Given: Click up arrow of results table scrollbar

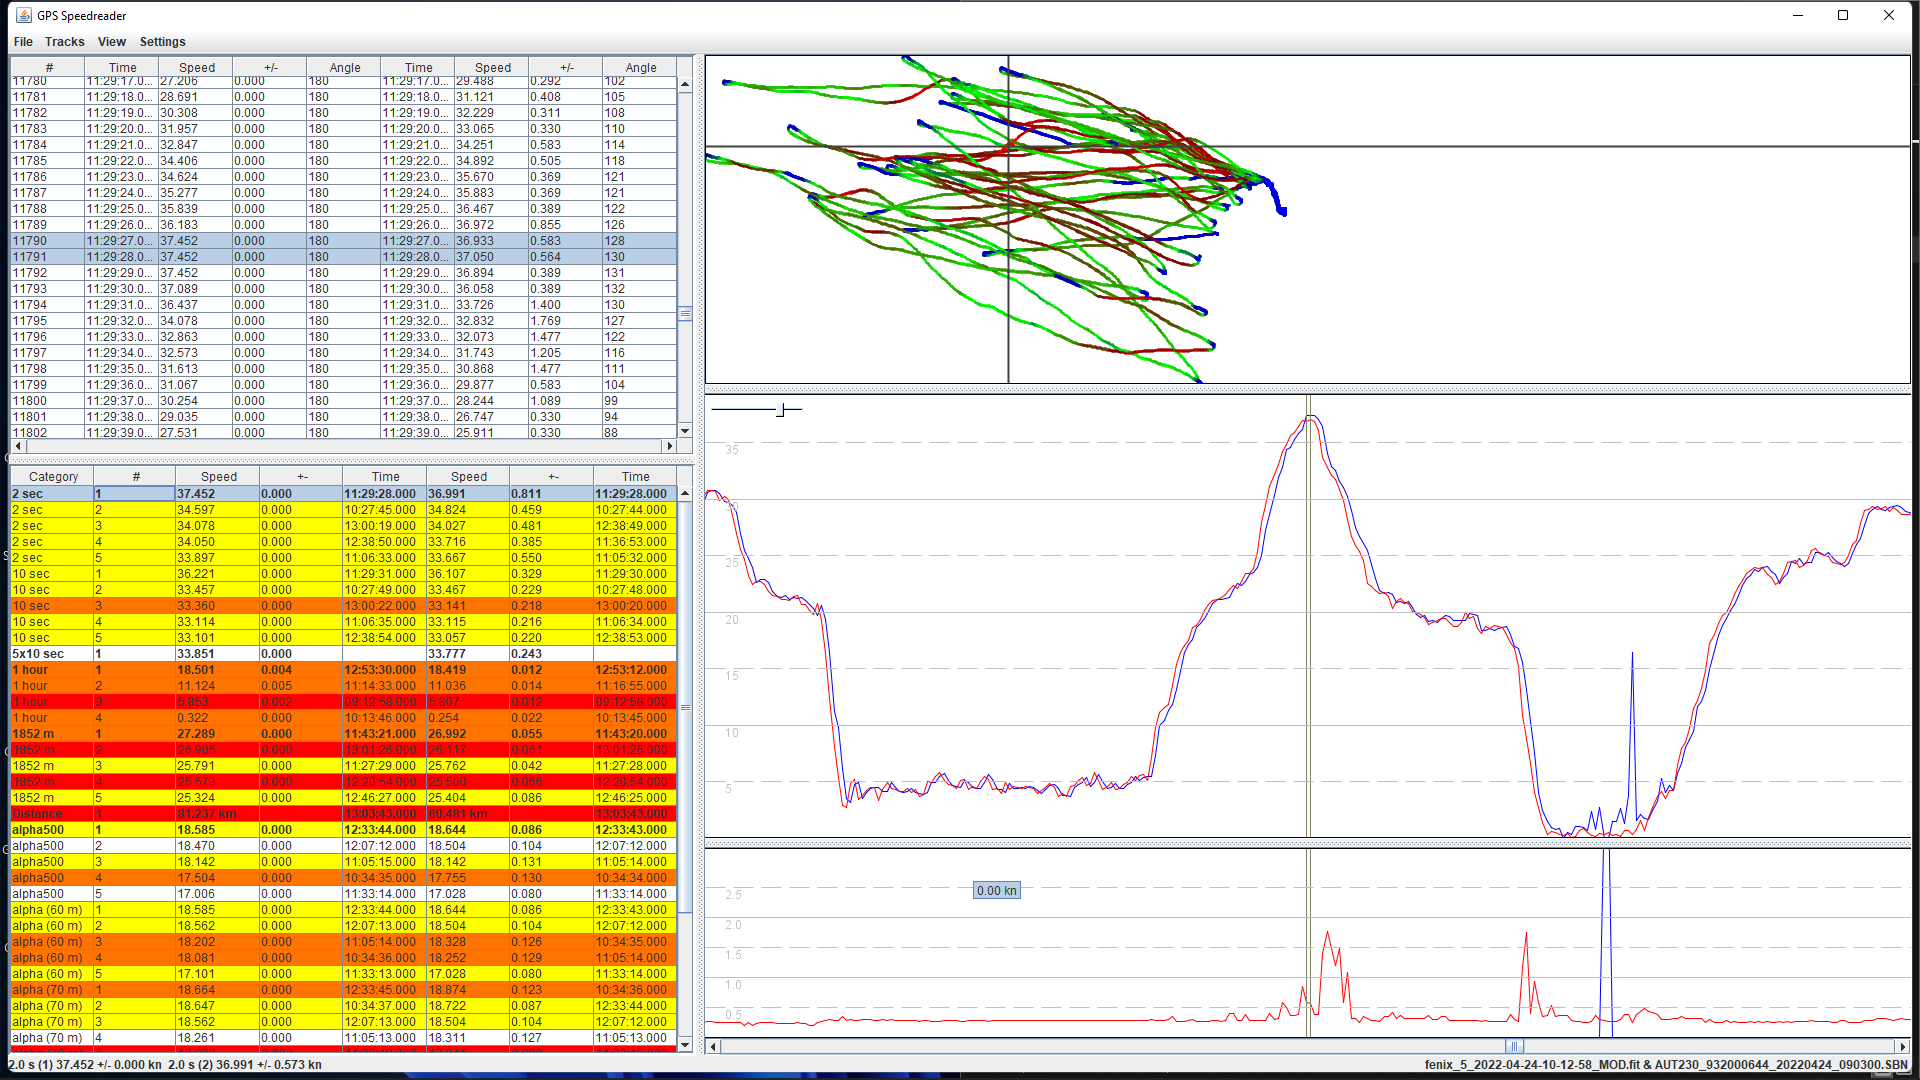Looking at the screenshot, I should [x=685, y=494].
